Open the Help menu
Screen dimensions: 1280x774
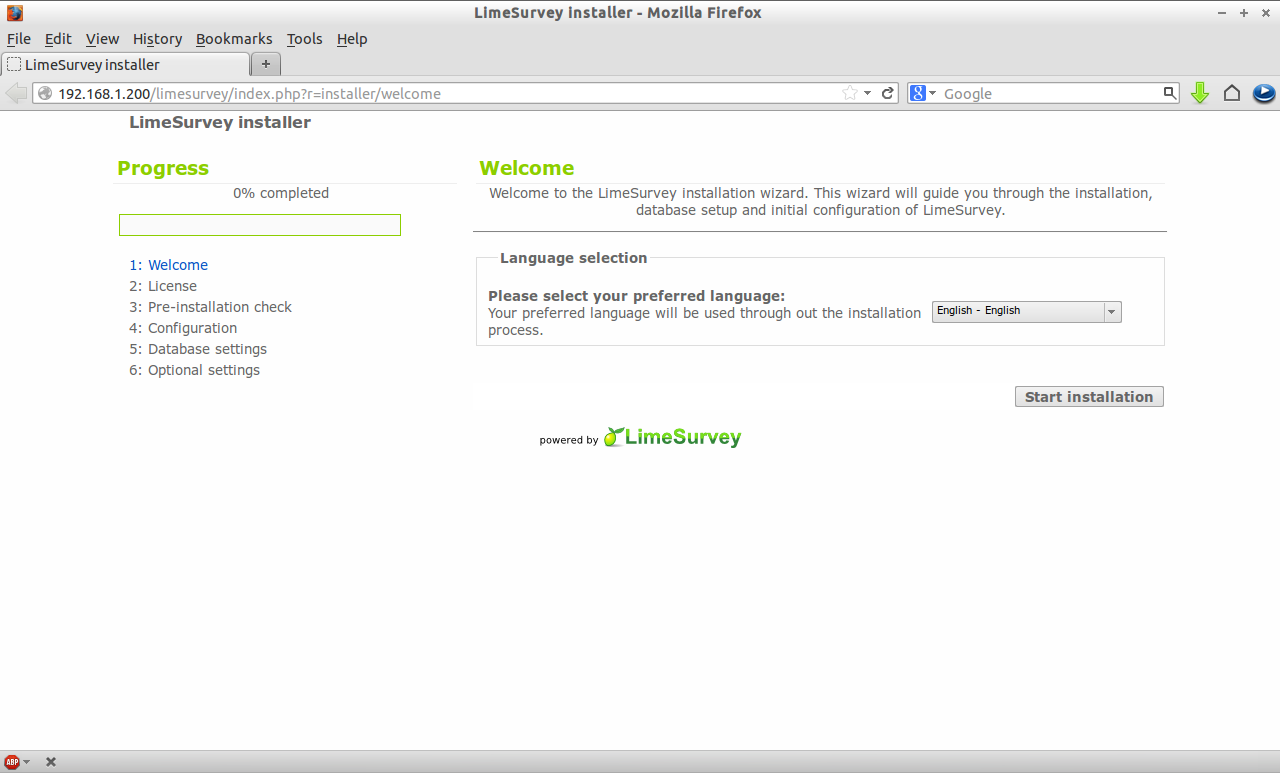click(x=352, y=39)
